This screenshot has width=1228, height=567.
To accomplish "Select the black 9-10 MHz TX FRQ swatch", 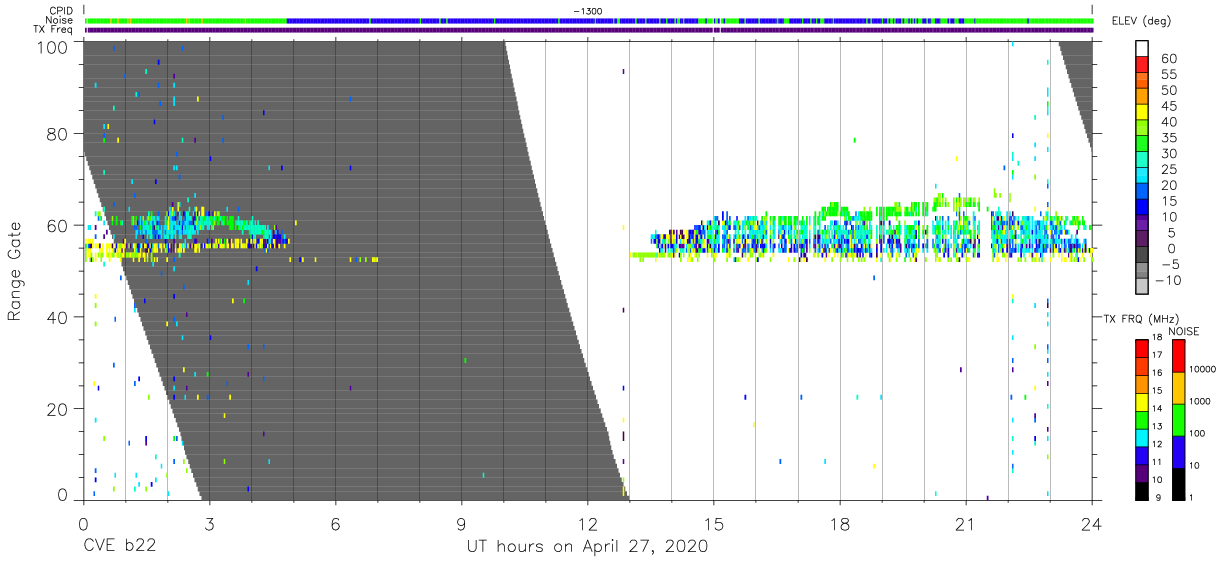I will click(1142, 491).
